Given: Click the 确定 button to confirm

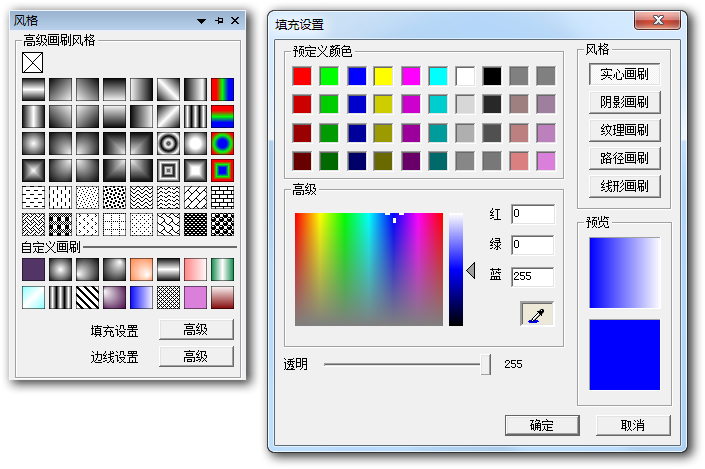Looking at the screenshot, I should click(x=542, y=425).
